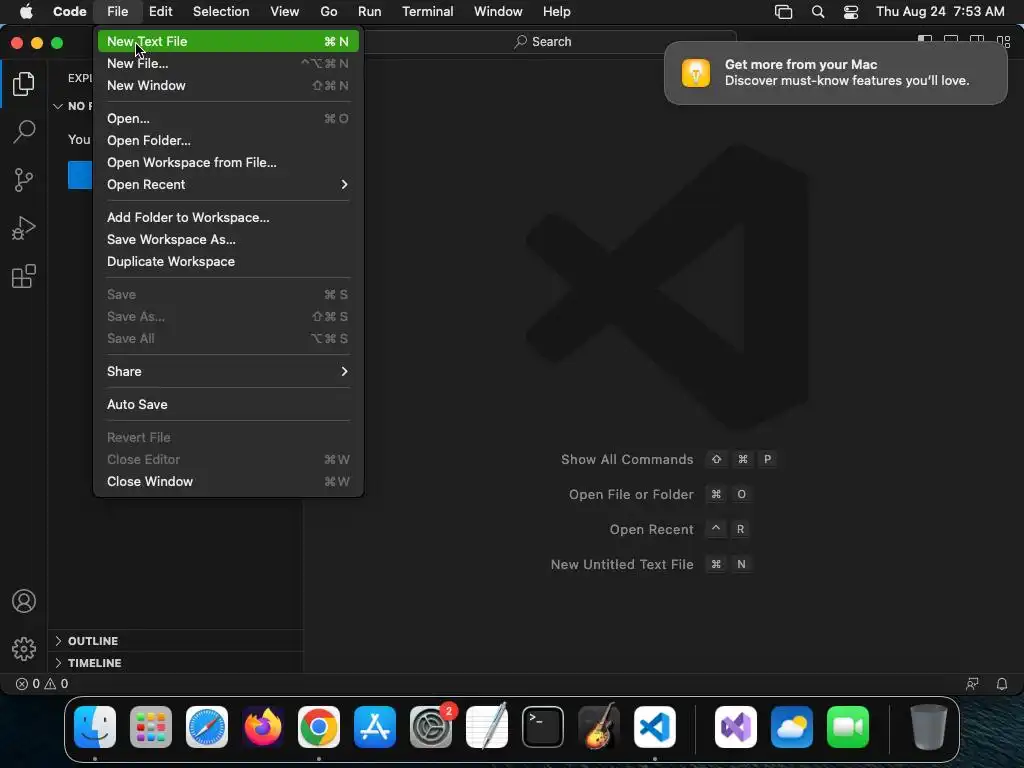The width and height of the screenshot is (1024, 768).
Task: Click the date and time in menu bar
Action: (x=940, y=12)
